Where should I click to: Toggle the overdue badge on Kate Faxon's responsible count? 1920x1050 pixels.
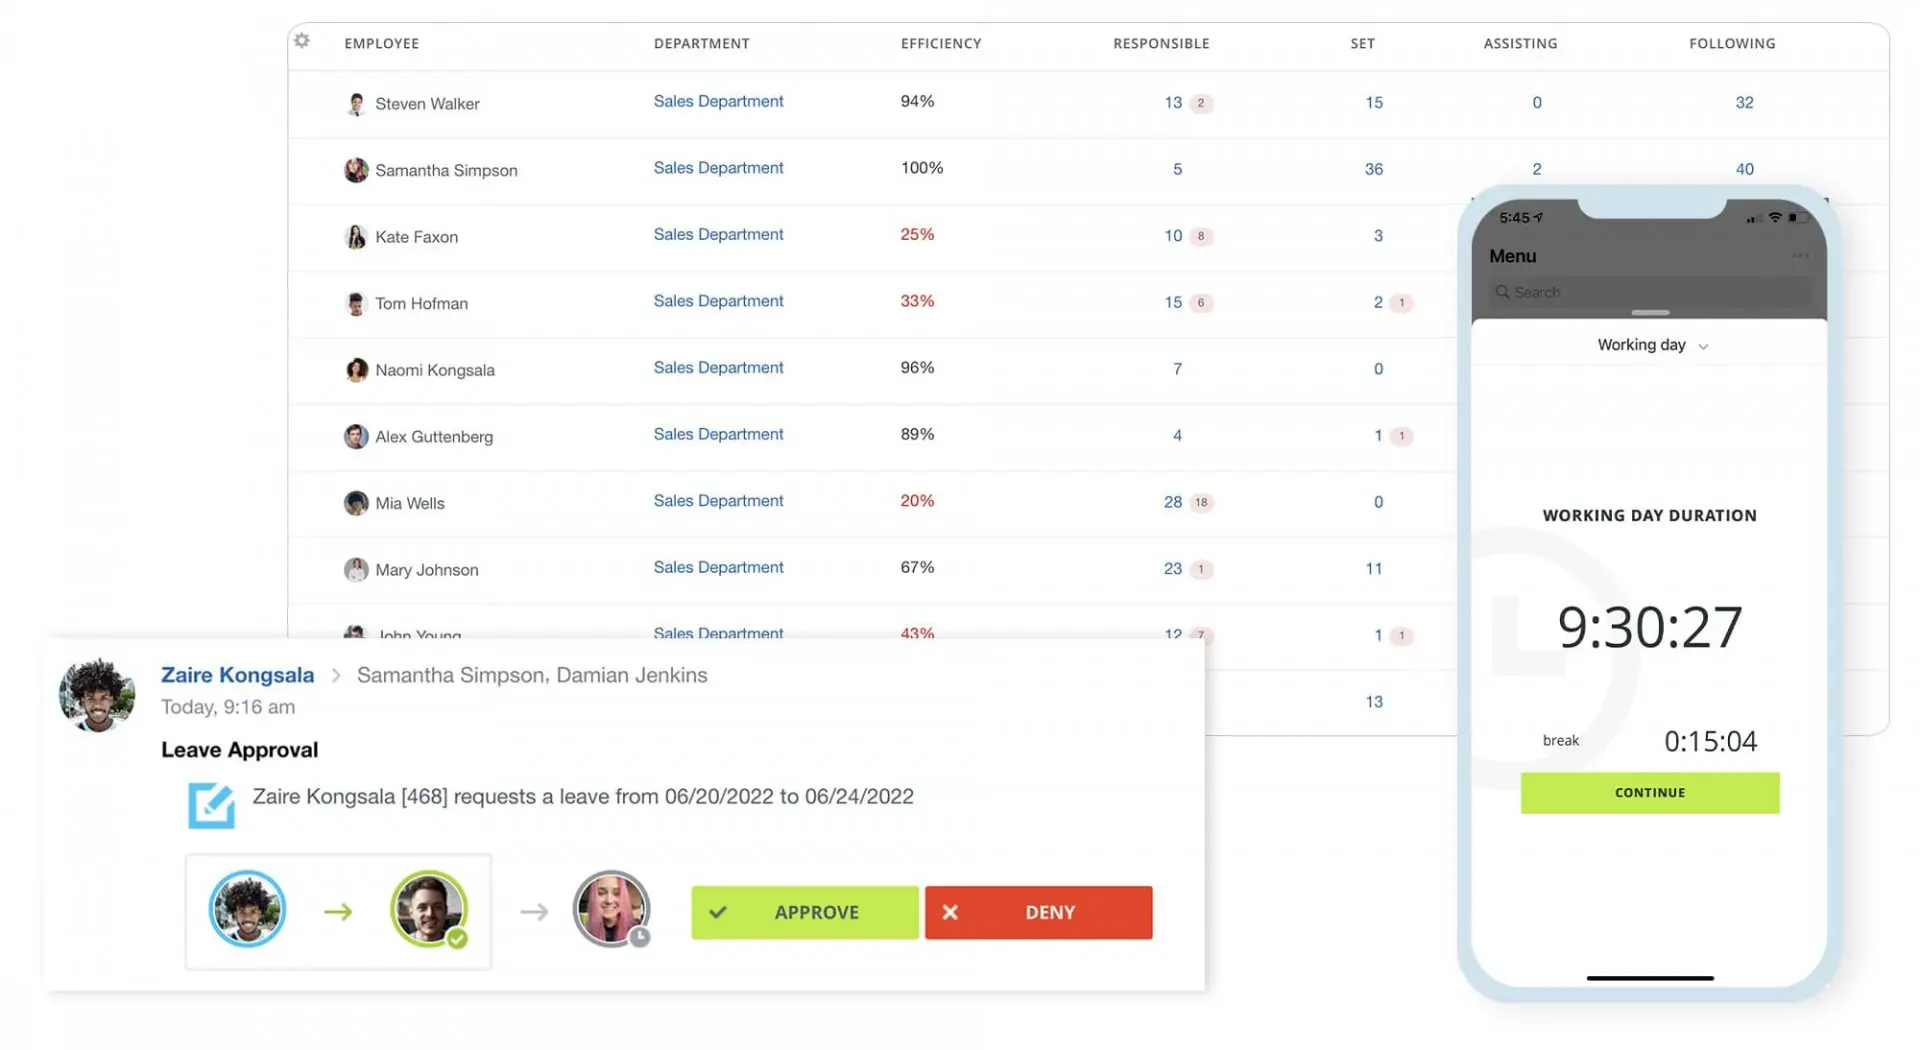[1200, 237]
